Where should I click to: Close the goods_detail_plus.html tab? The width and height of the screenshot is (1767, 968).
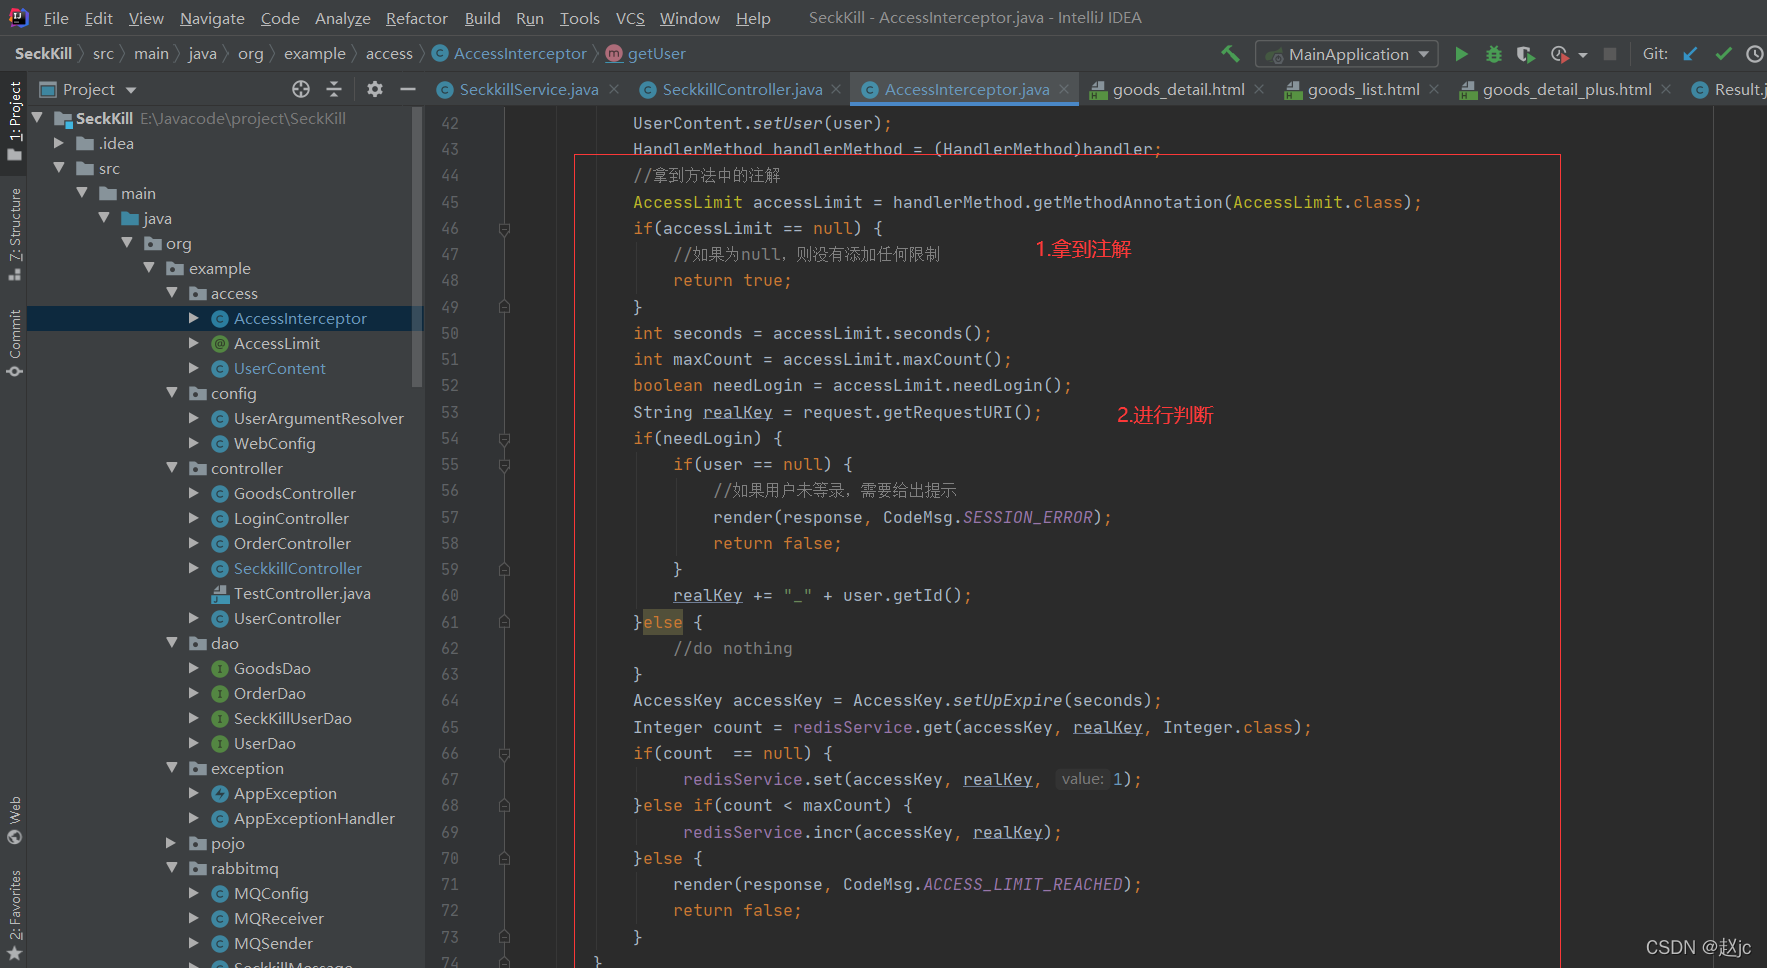point(1666,89)
